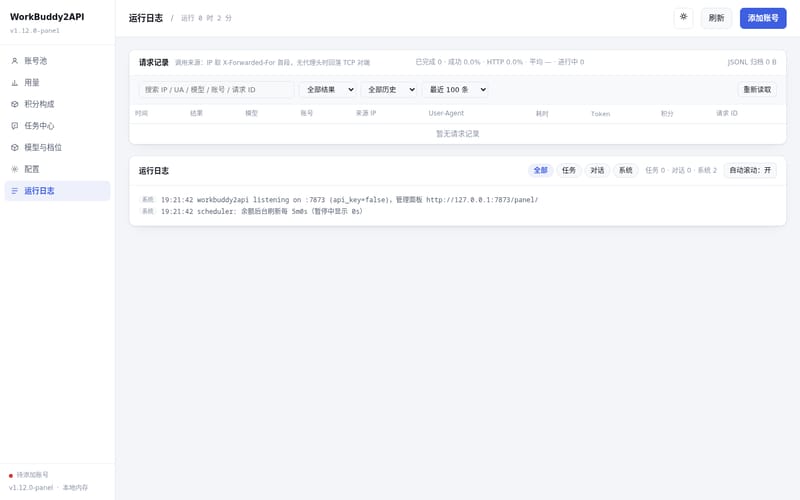Click the 已完成 0 · 成功 0.0% statistics text
The height and width of the screenshot is (500, 800).
499,62
